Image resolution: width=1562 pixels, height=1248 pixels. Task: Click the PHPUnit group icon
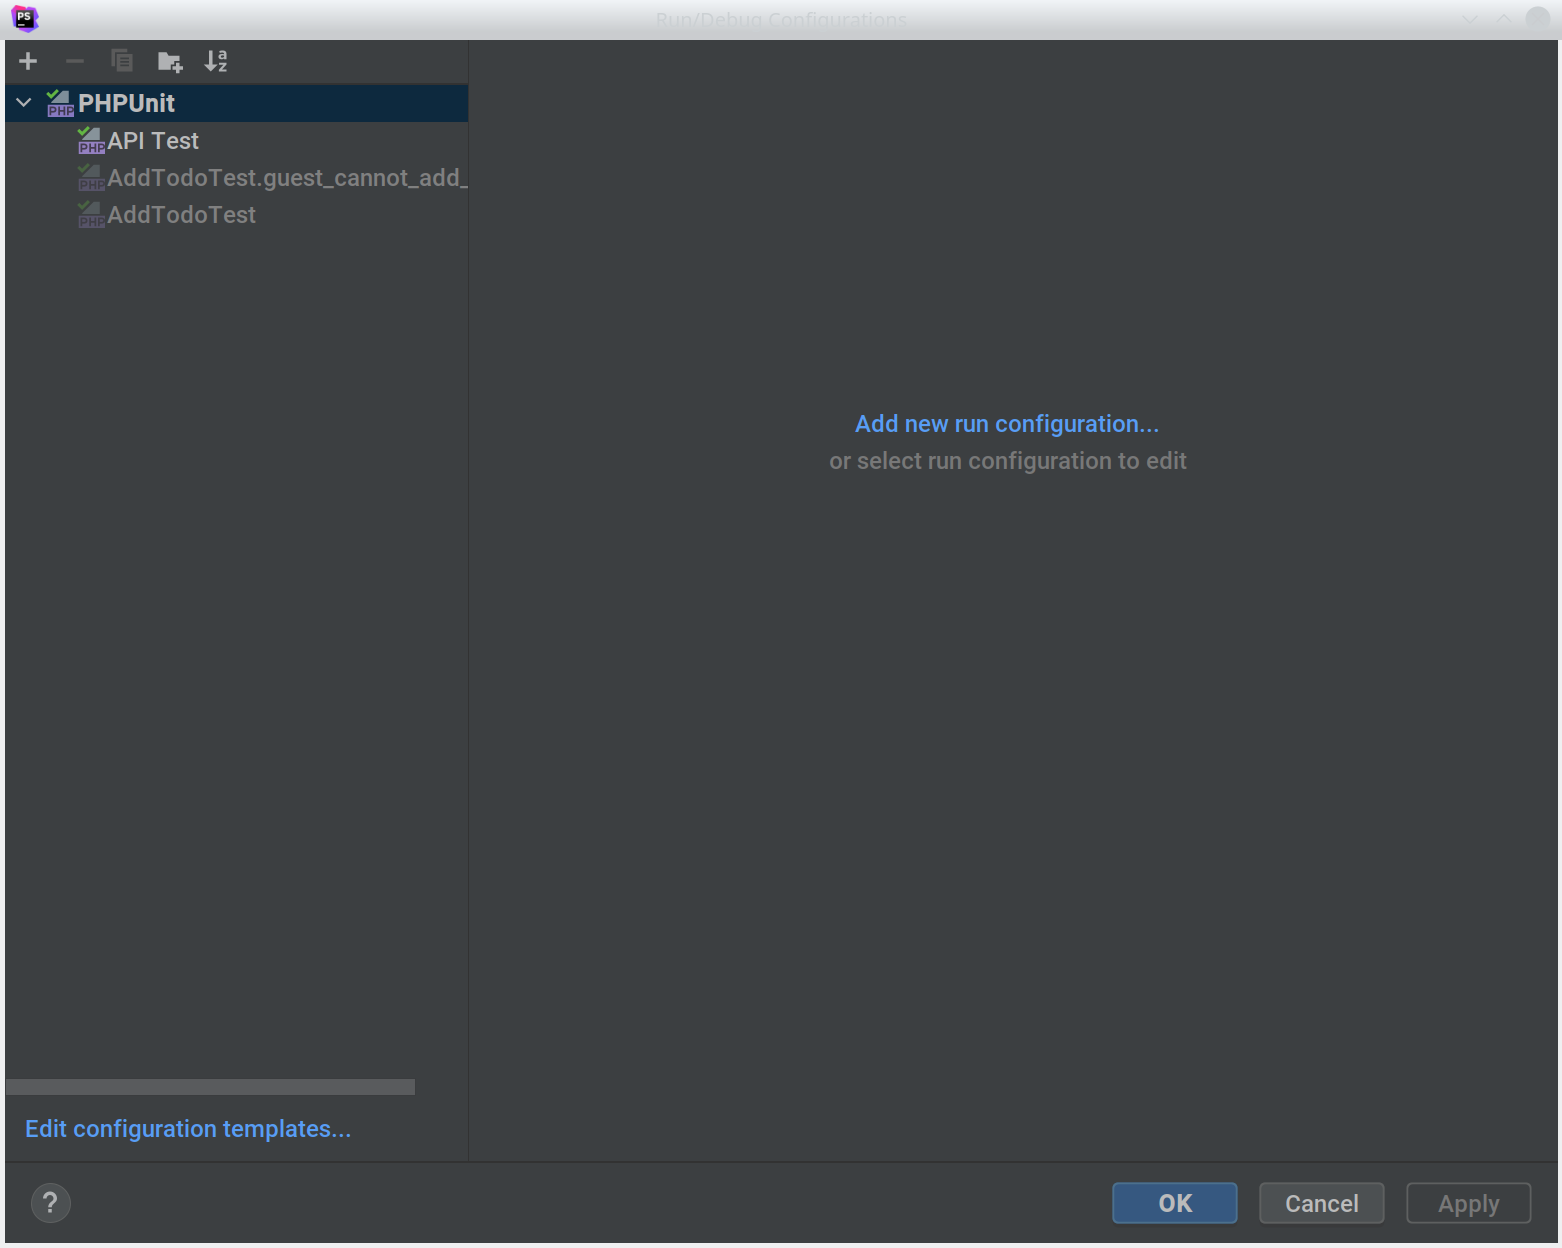[60, 103]
